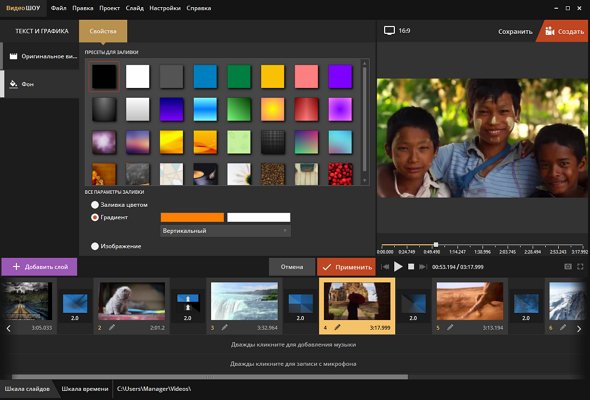Open the Слайд menu
This screenshot has height=400, width=590.
pyautogui.click(x=134, y=8)
